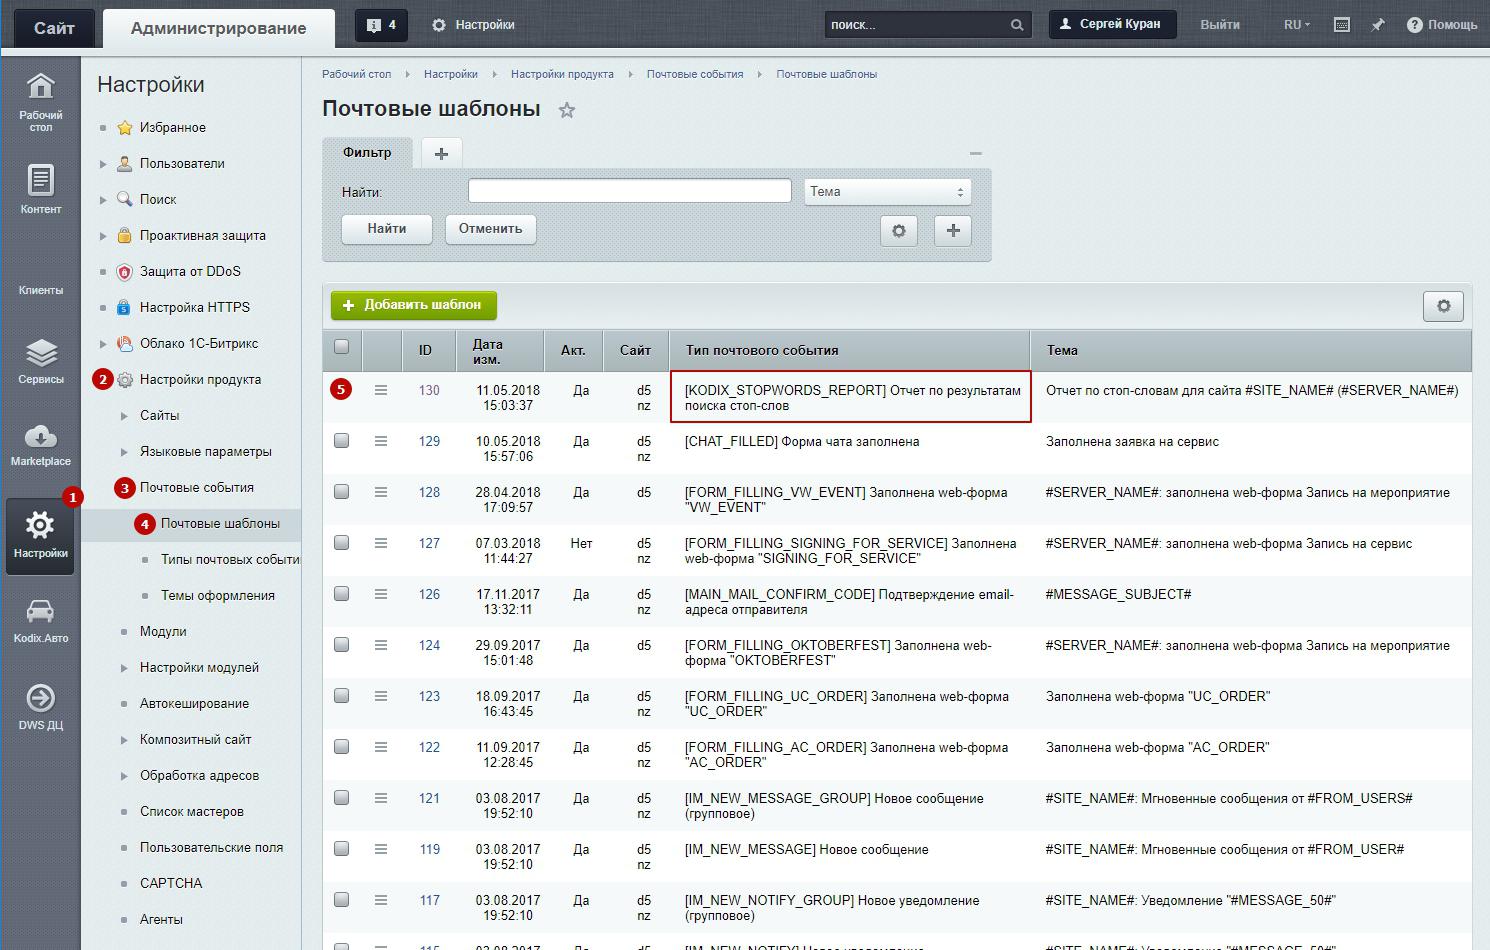Screen dimensions: 1490x950
Task: Select the Фильтр tab
Action: coord(367,153)
